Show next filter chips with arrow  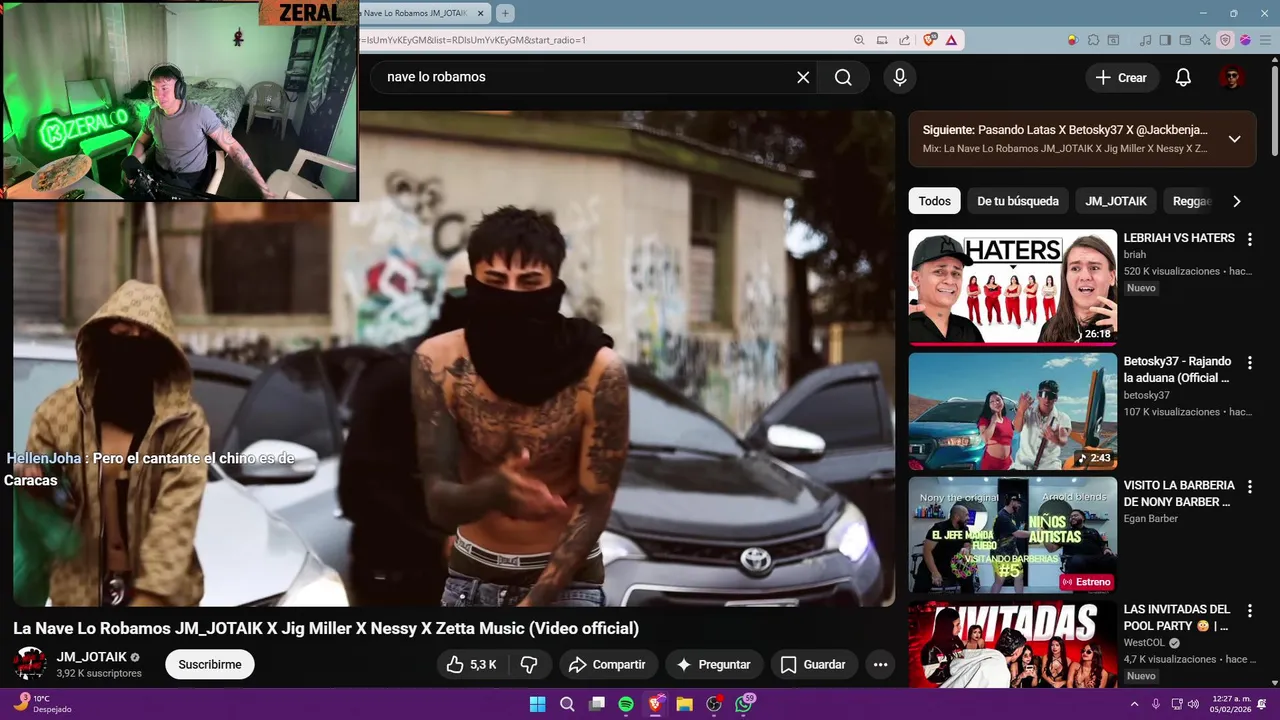1237,201
